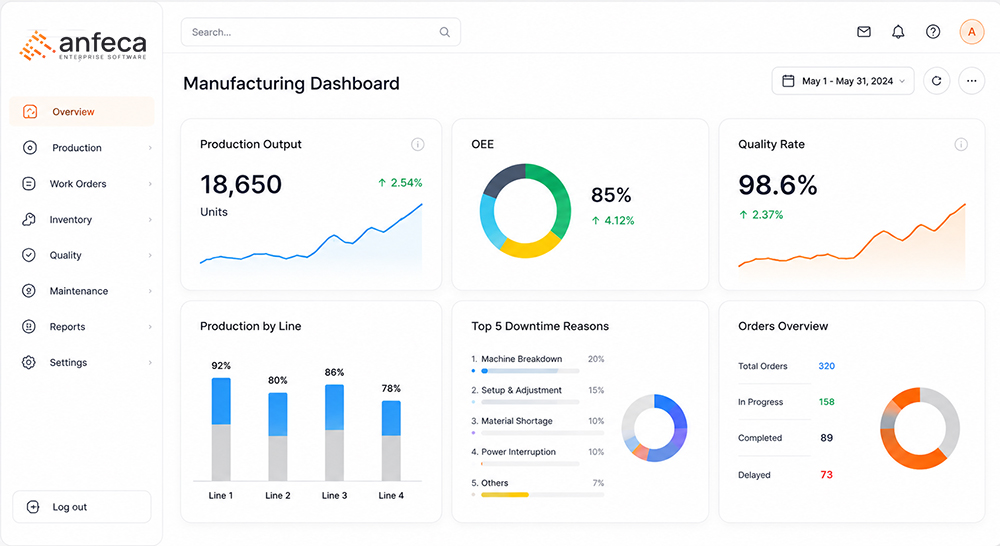Image resolution: width=1000 pixels, height=546 pixels.
Task: Open notifications bell icon
Action: [898, 31]
